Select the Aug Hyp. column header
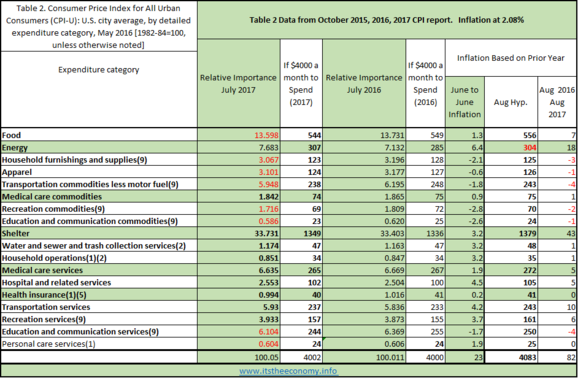 coord(511,102)
